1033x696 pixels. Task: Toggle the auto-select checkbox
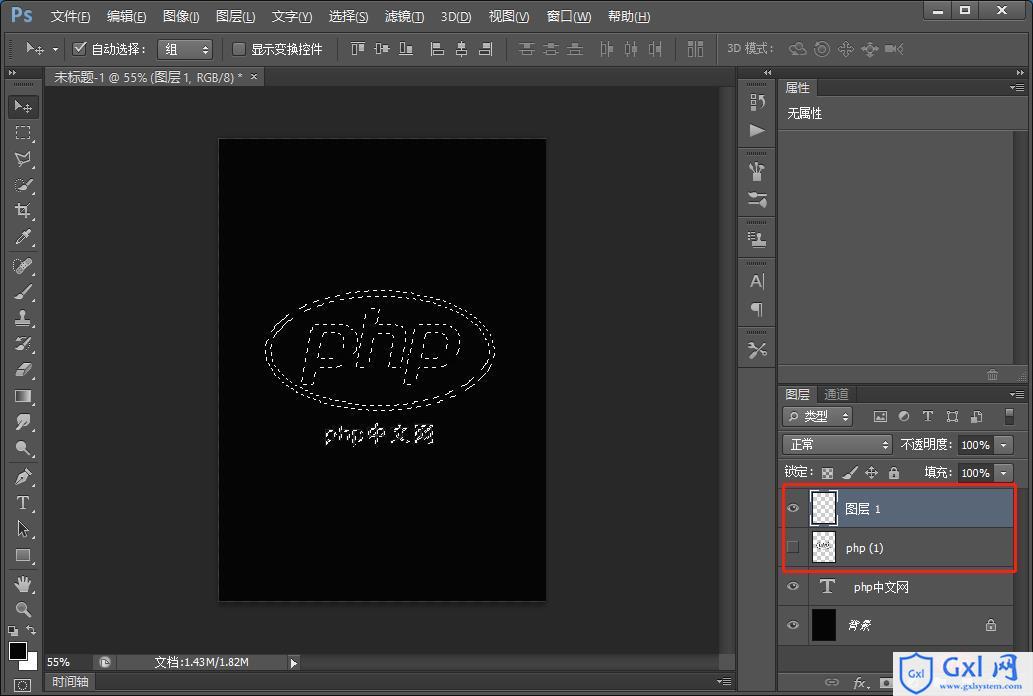point(80,48)
